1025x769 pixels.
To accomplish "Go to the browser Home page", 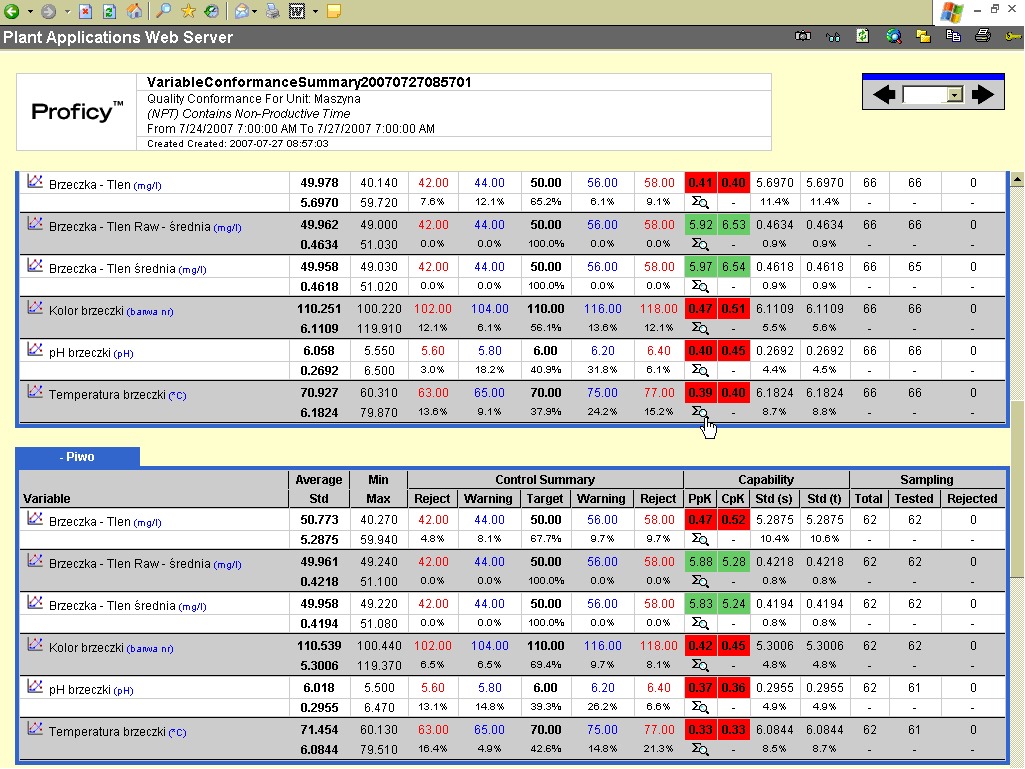I will tap(134, 11).
